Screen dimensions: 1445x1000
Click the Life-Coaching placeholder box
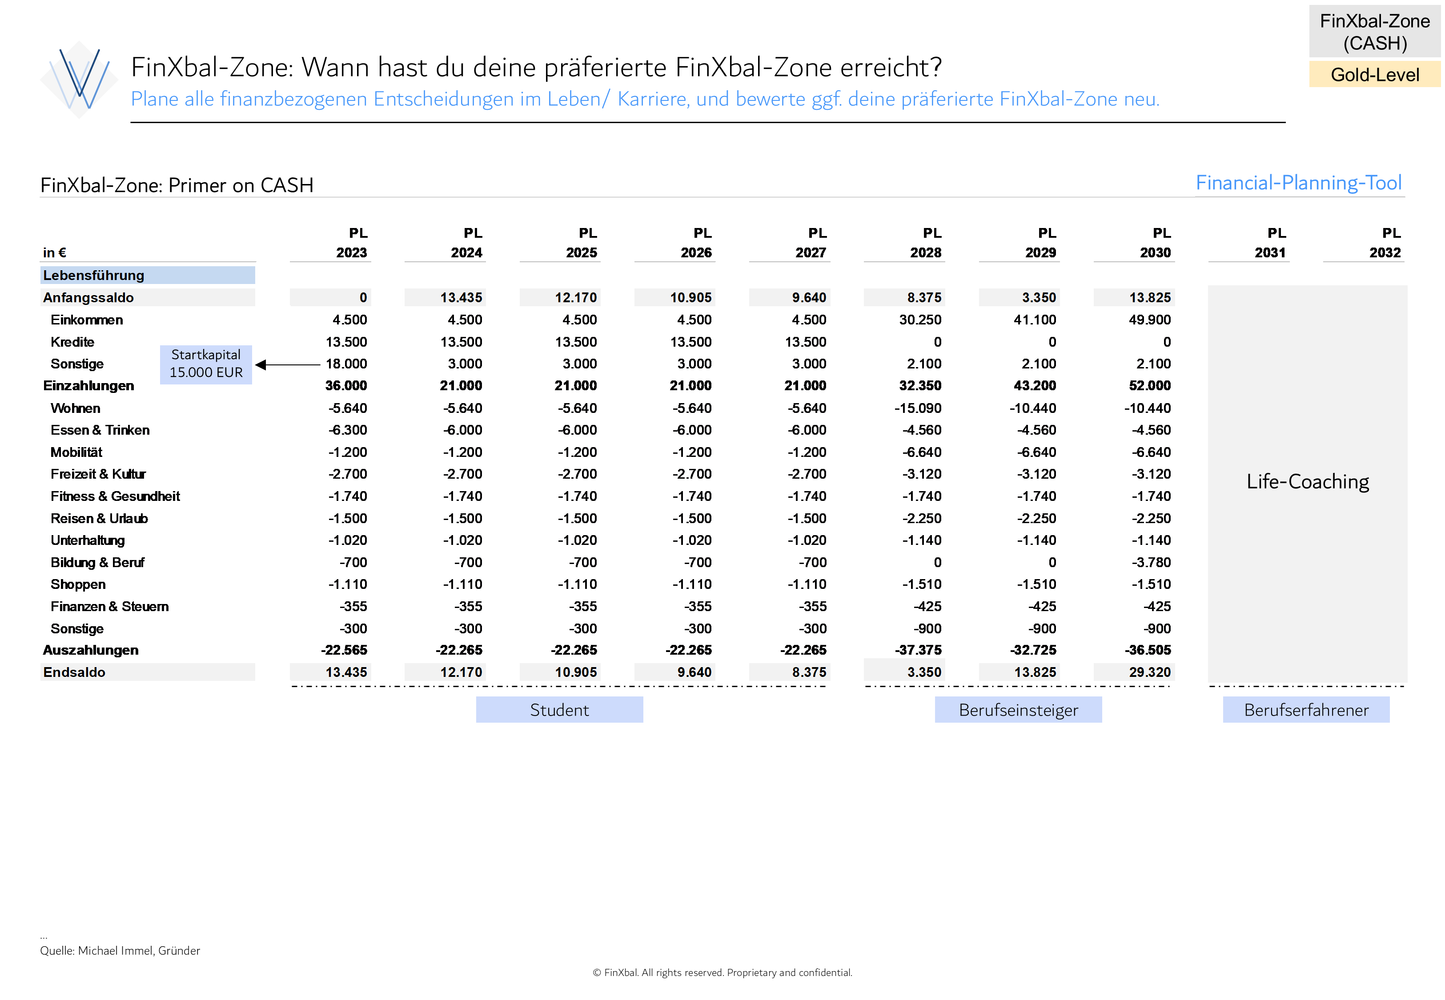tap(1307, 483)
